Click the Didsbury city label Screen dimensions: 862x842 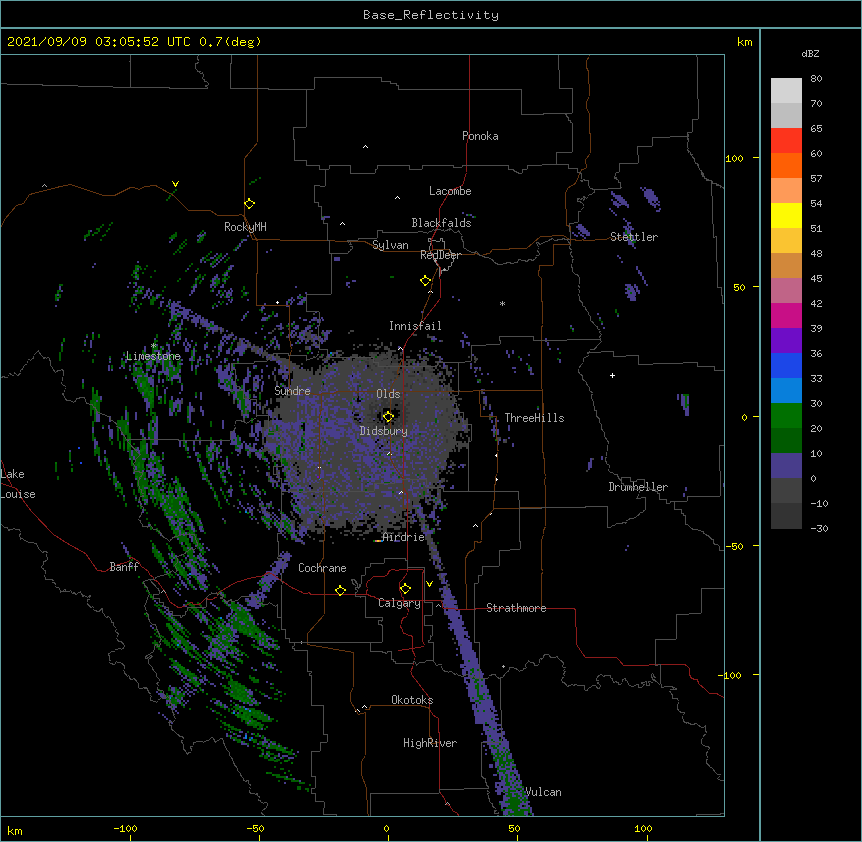coord(384,431)
